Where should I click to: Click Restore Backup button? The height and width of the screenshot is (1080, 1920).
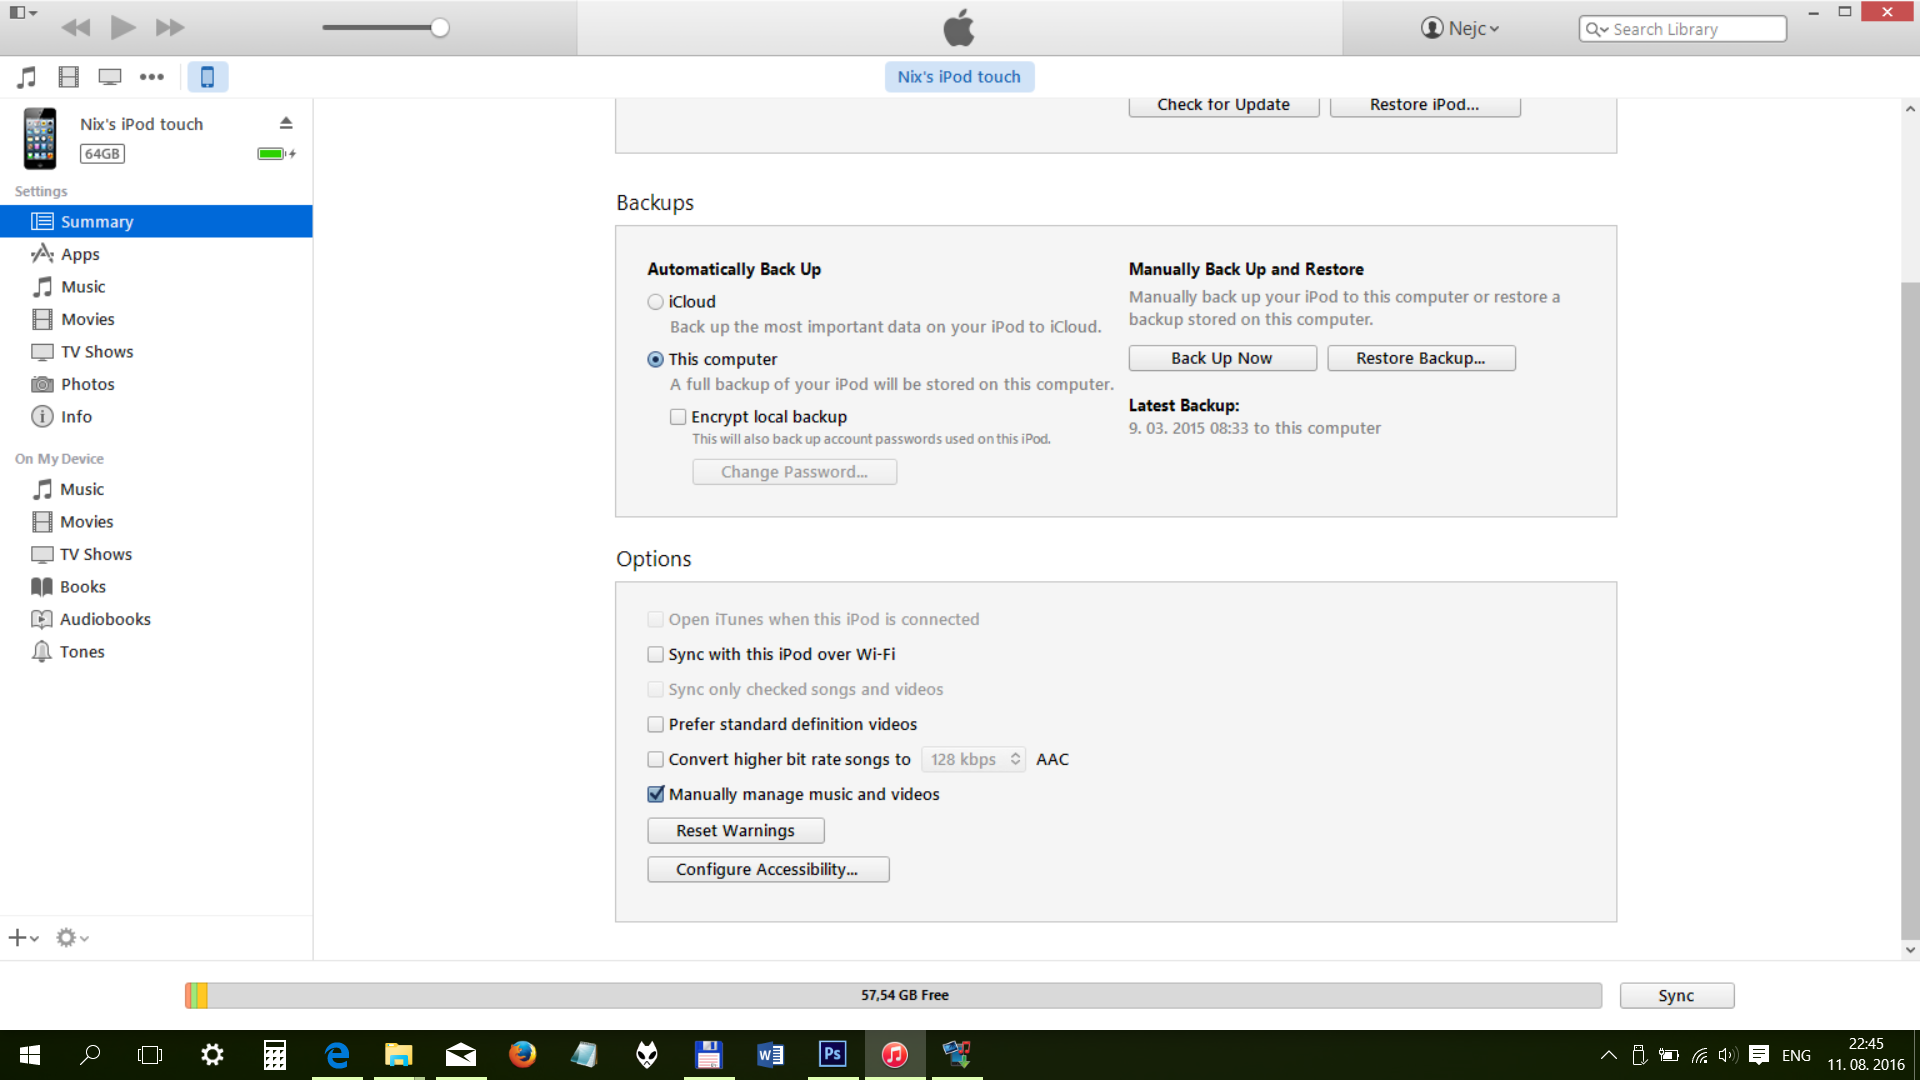click(1421, 358)
